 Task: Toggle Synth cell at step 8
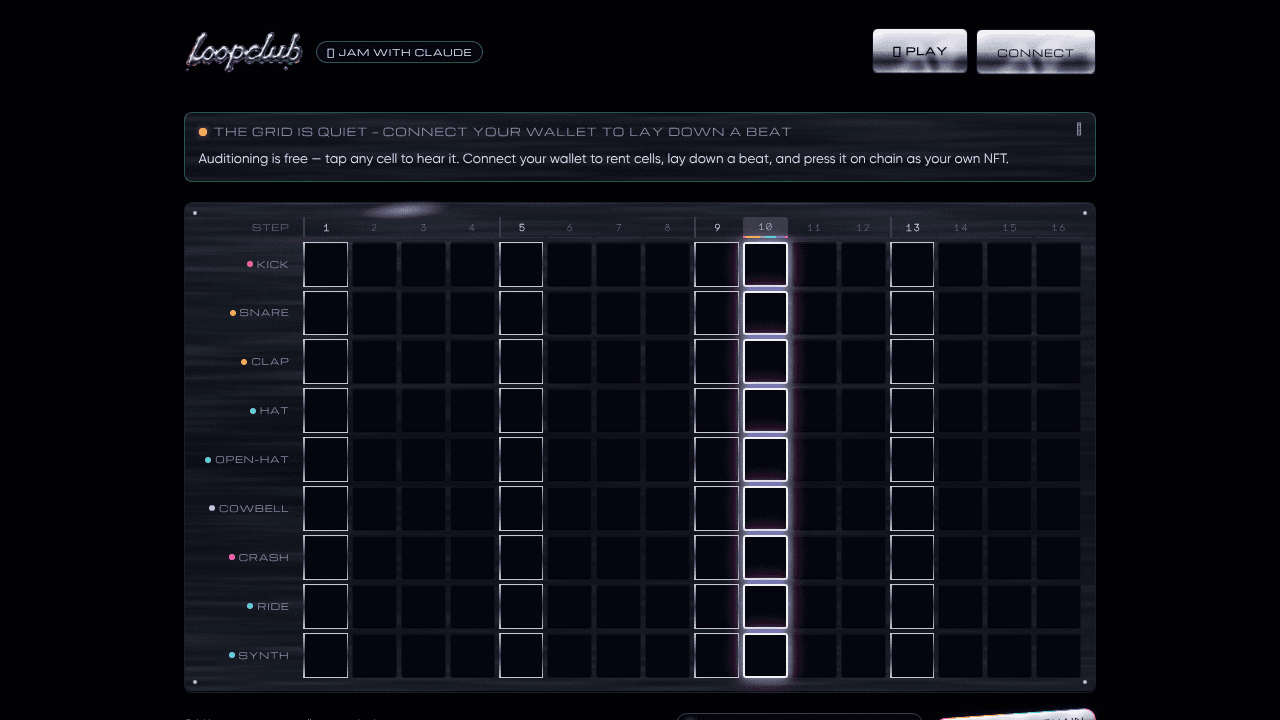[x=668, y=656]
